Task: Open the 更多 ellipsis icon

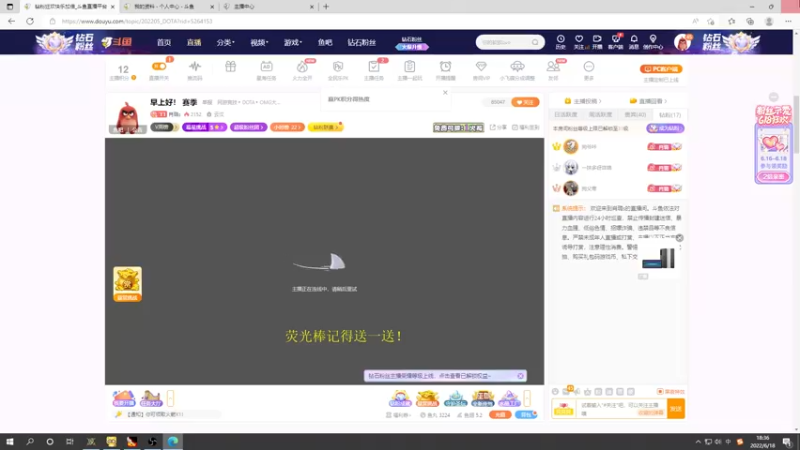Action: (x=589, y=66)
